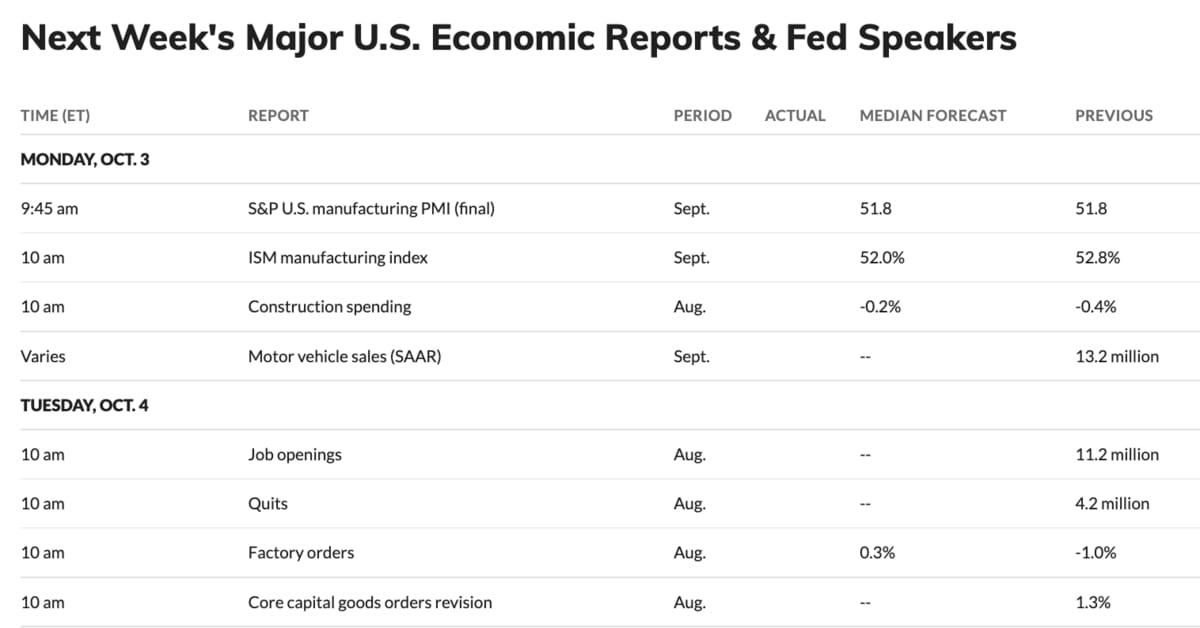Click the page title about Economic Reports

518,38
